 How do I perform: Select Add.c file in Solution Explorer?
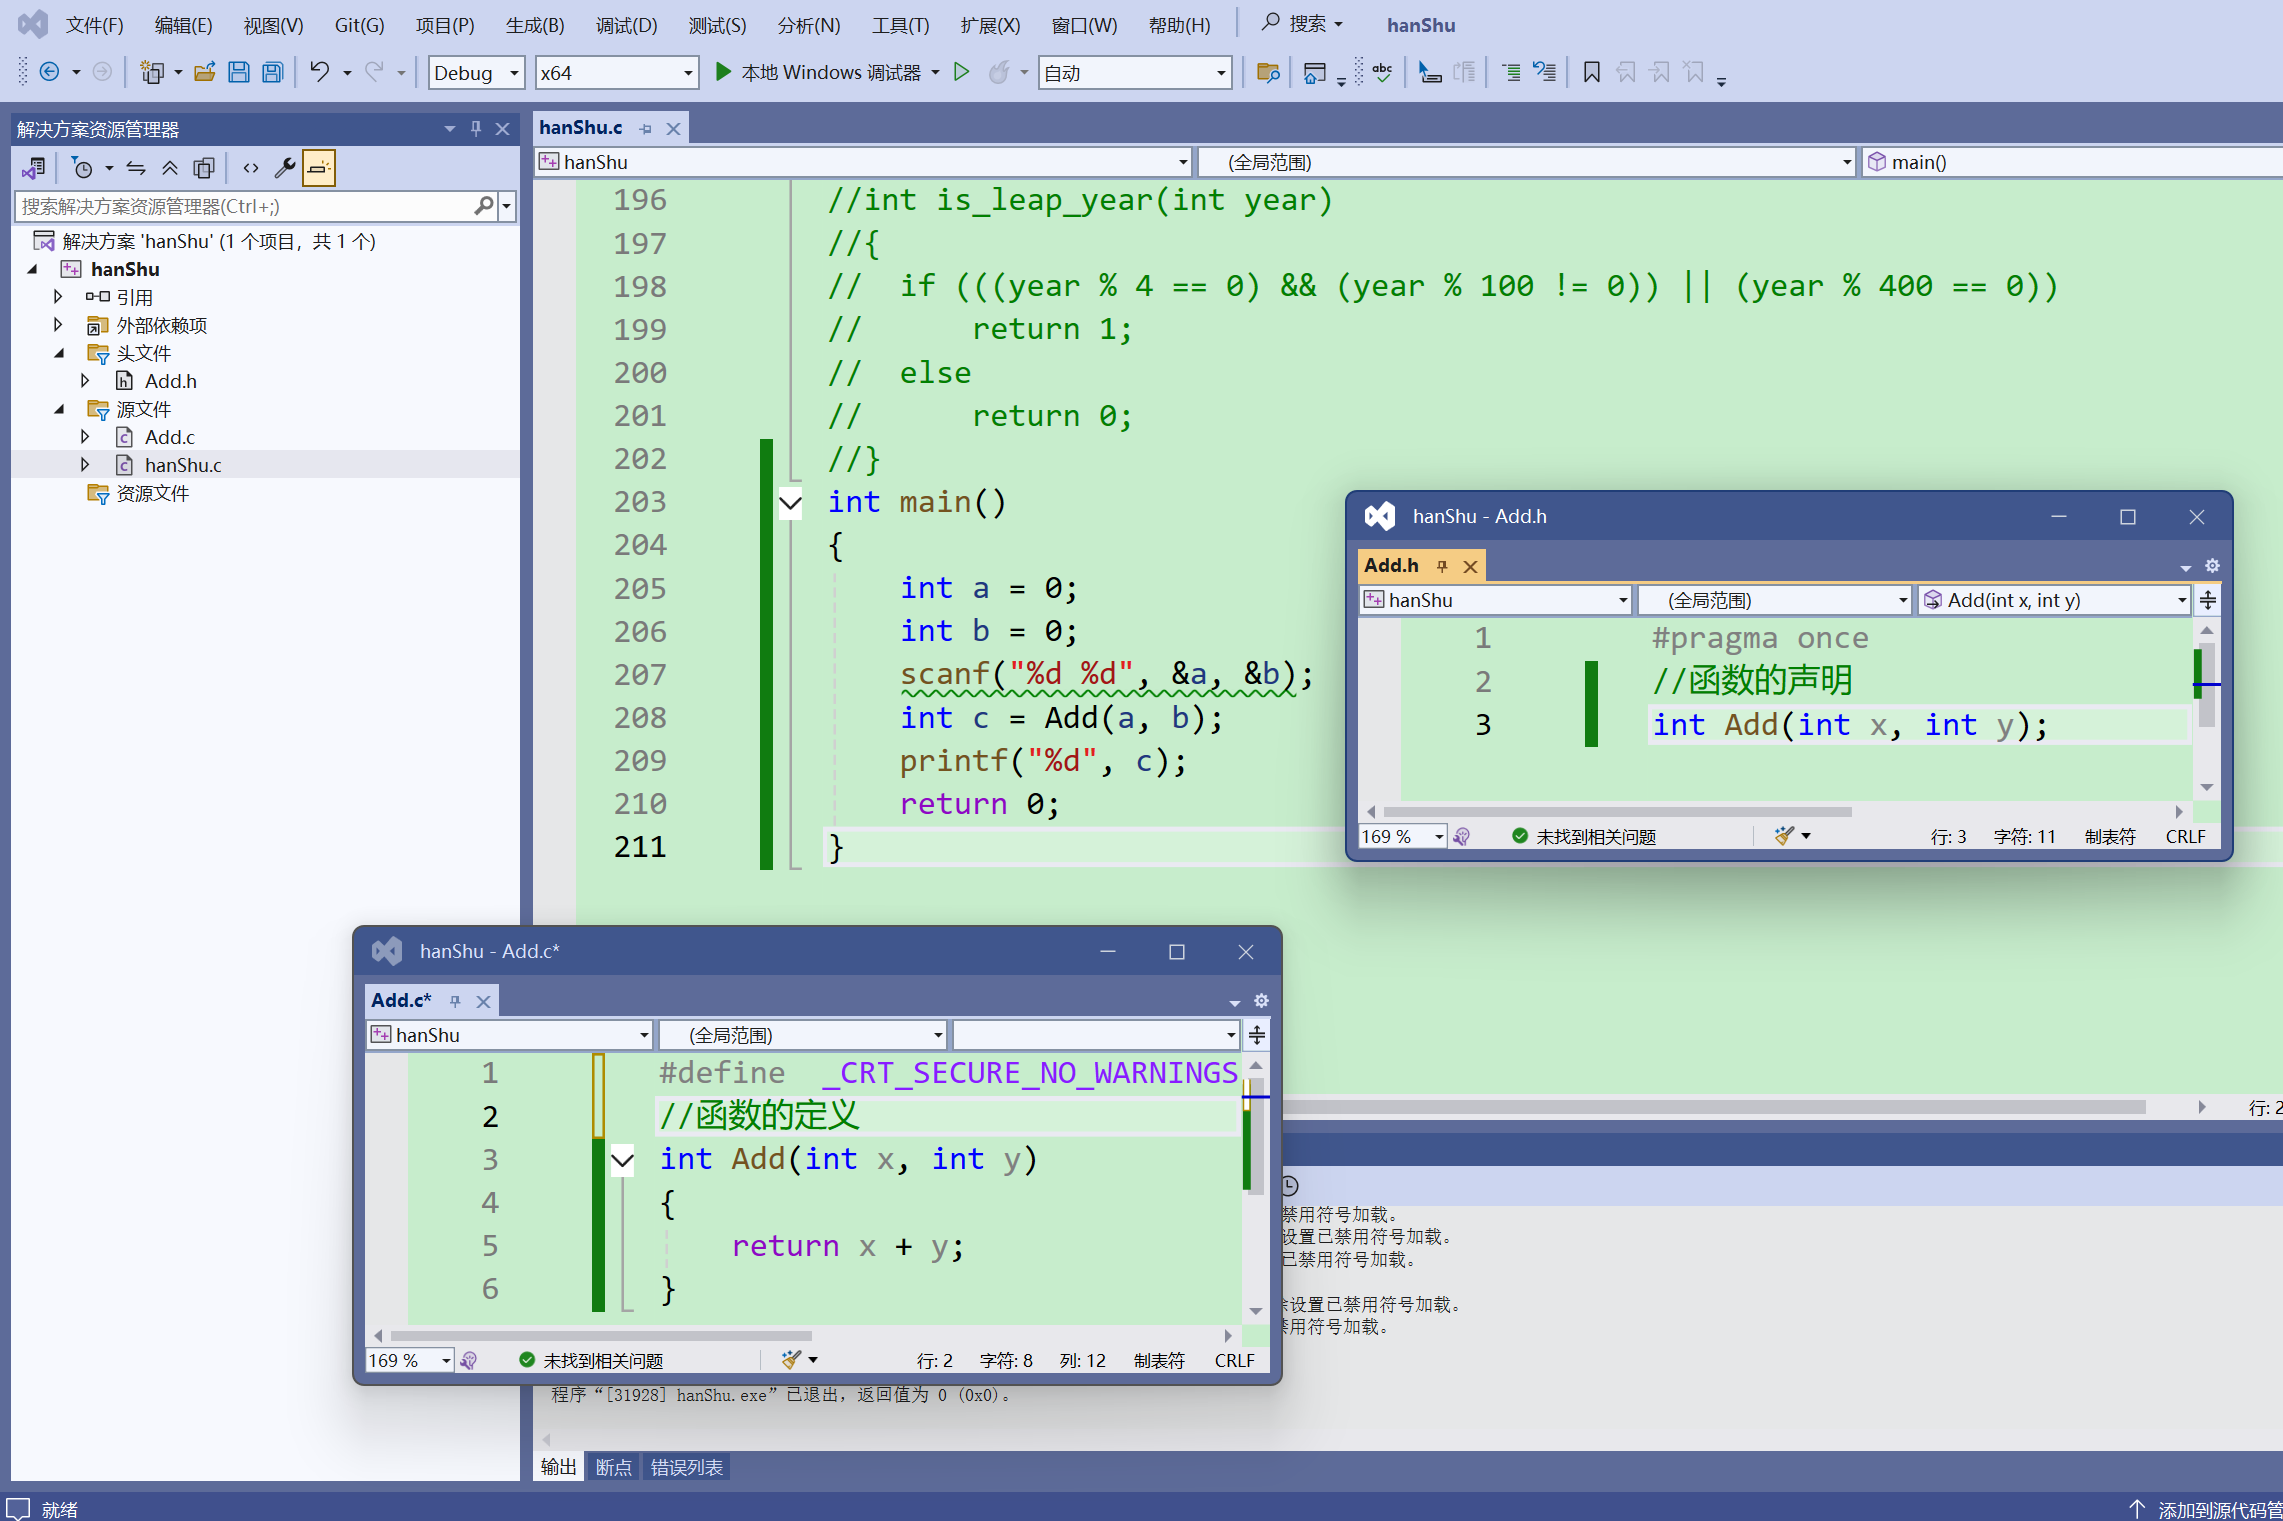tap(169, 437)
